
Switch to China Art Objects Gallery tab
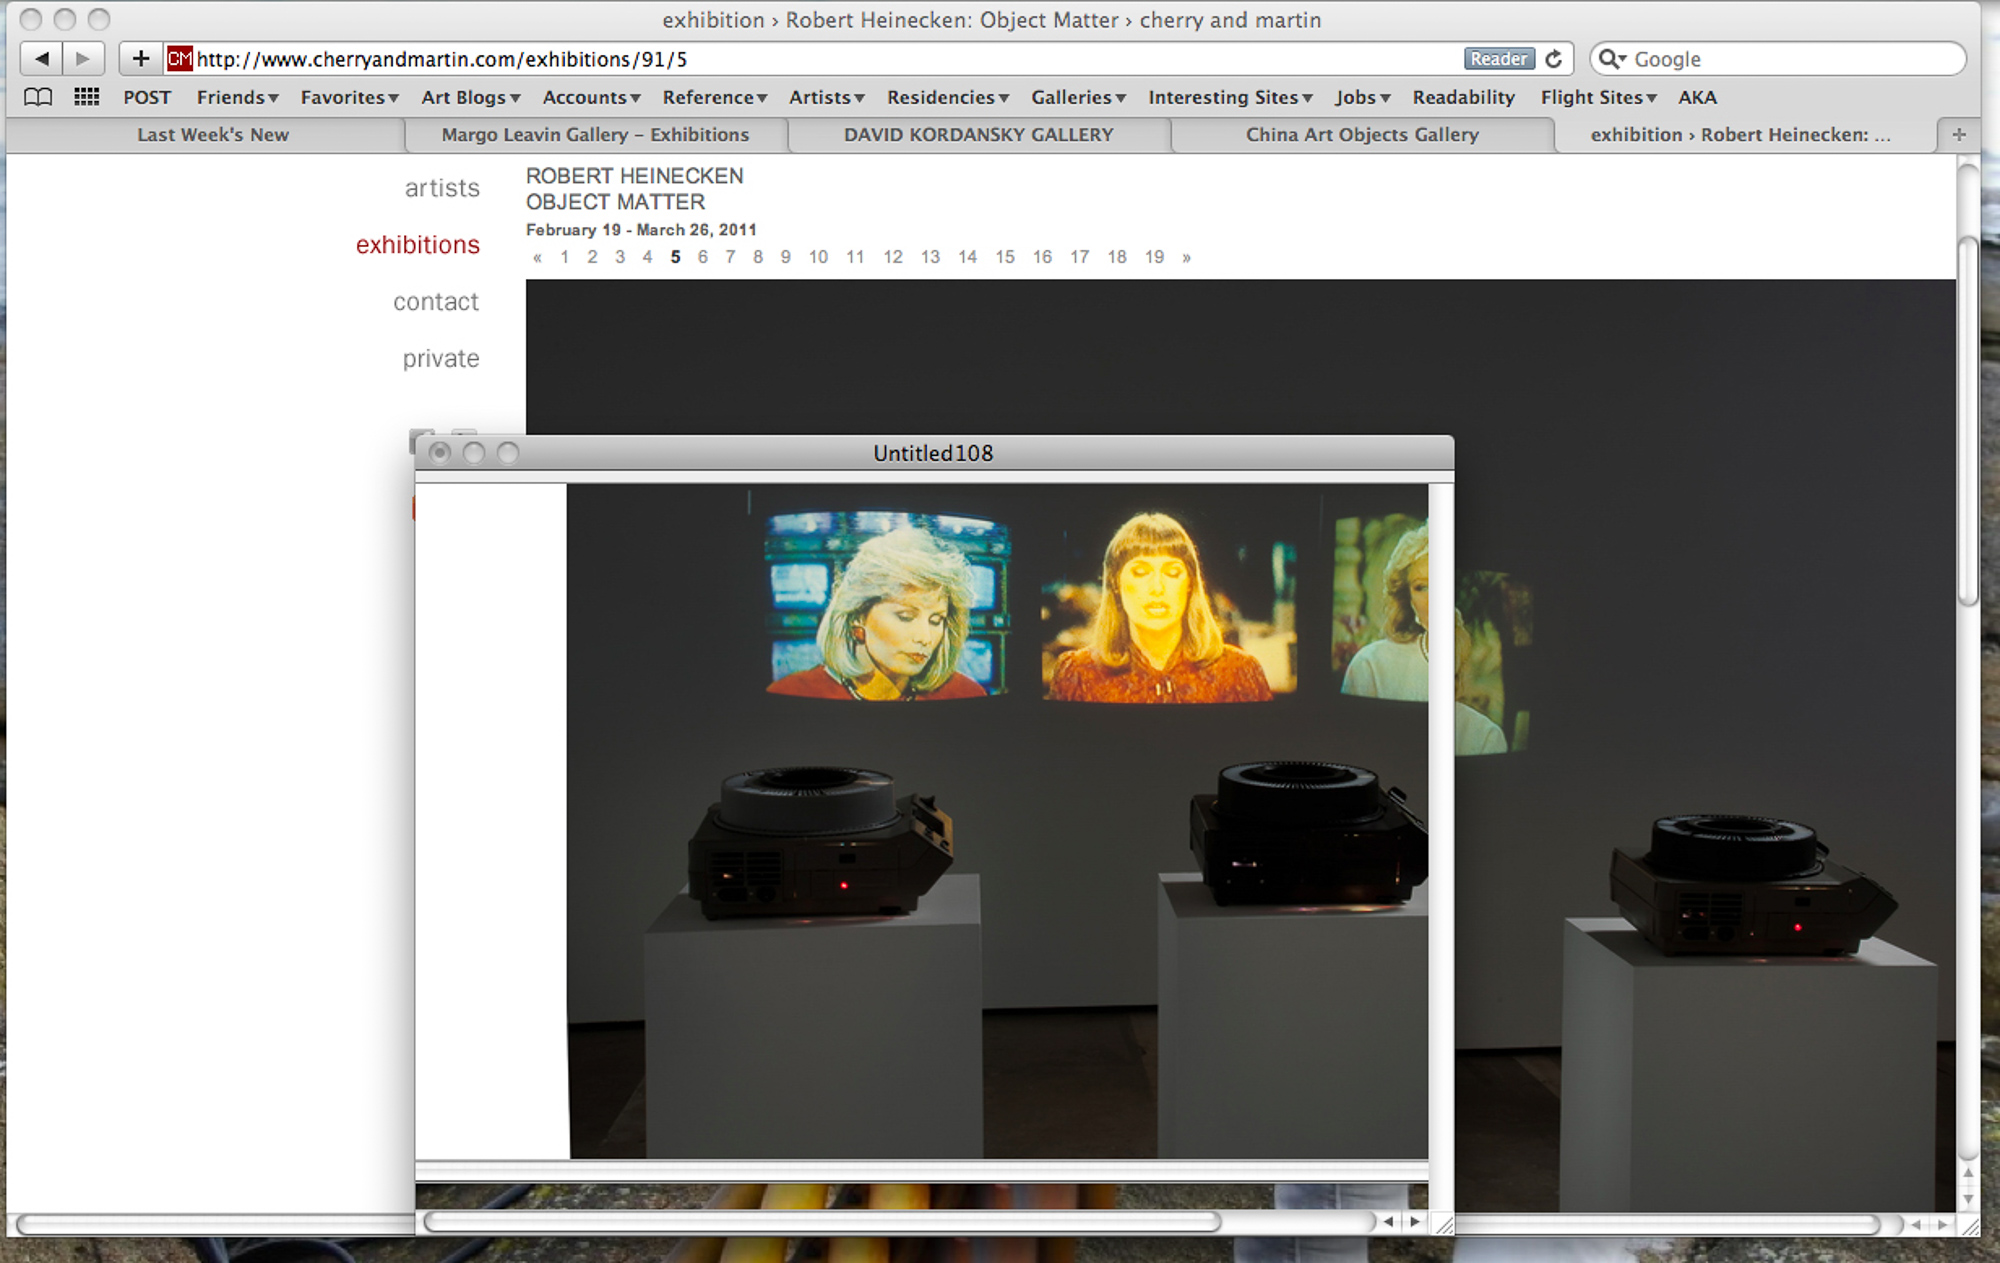1362,134
